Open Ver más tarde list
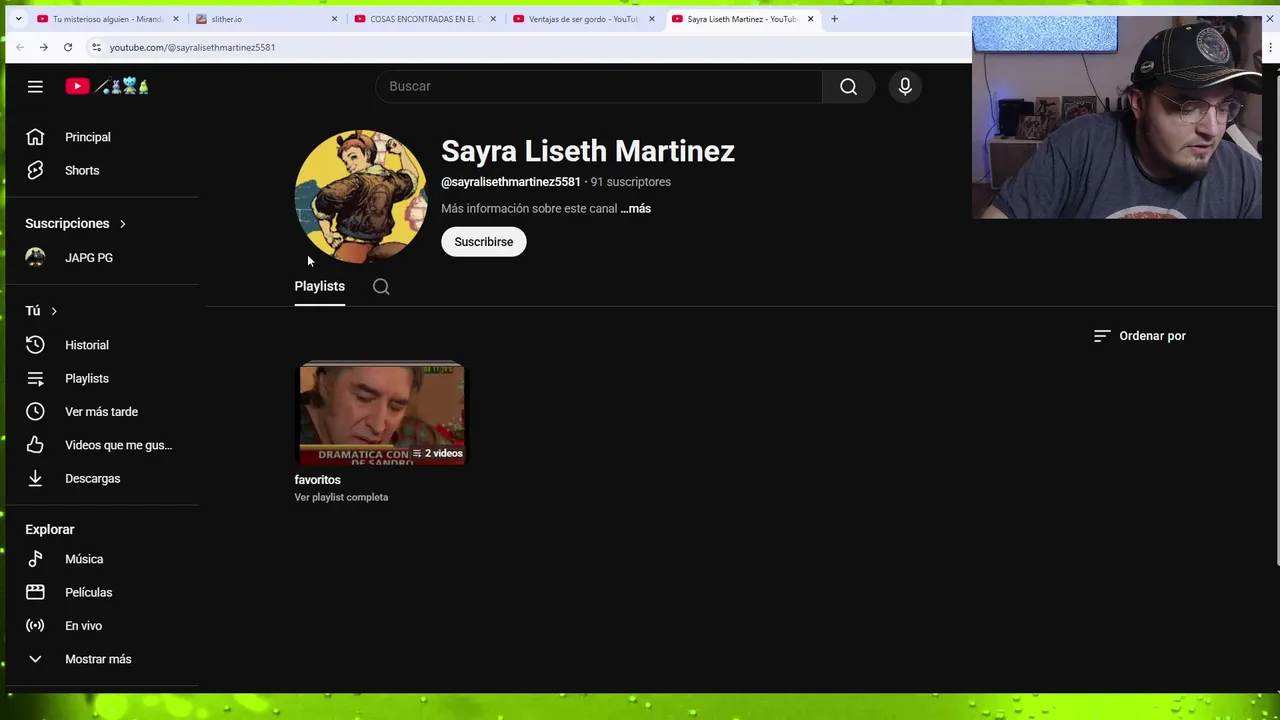 tap(102, 412)
